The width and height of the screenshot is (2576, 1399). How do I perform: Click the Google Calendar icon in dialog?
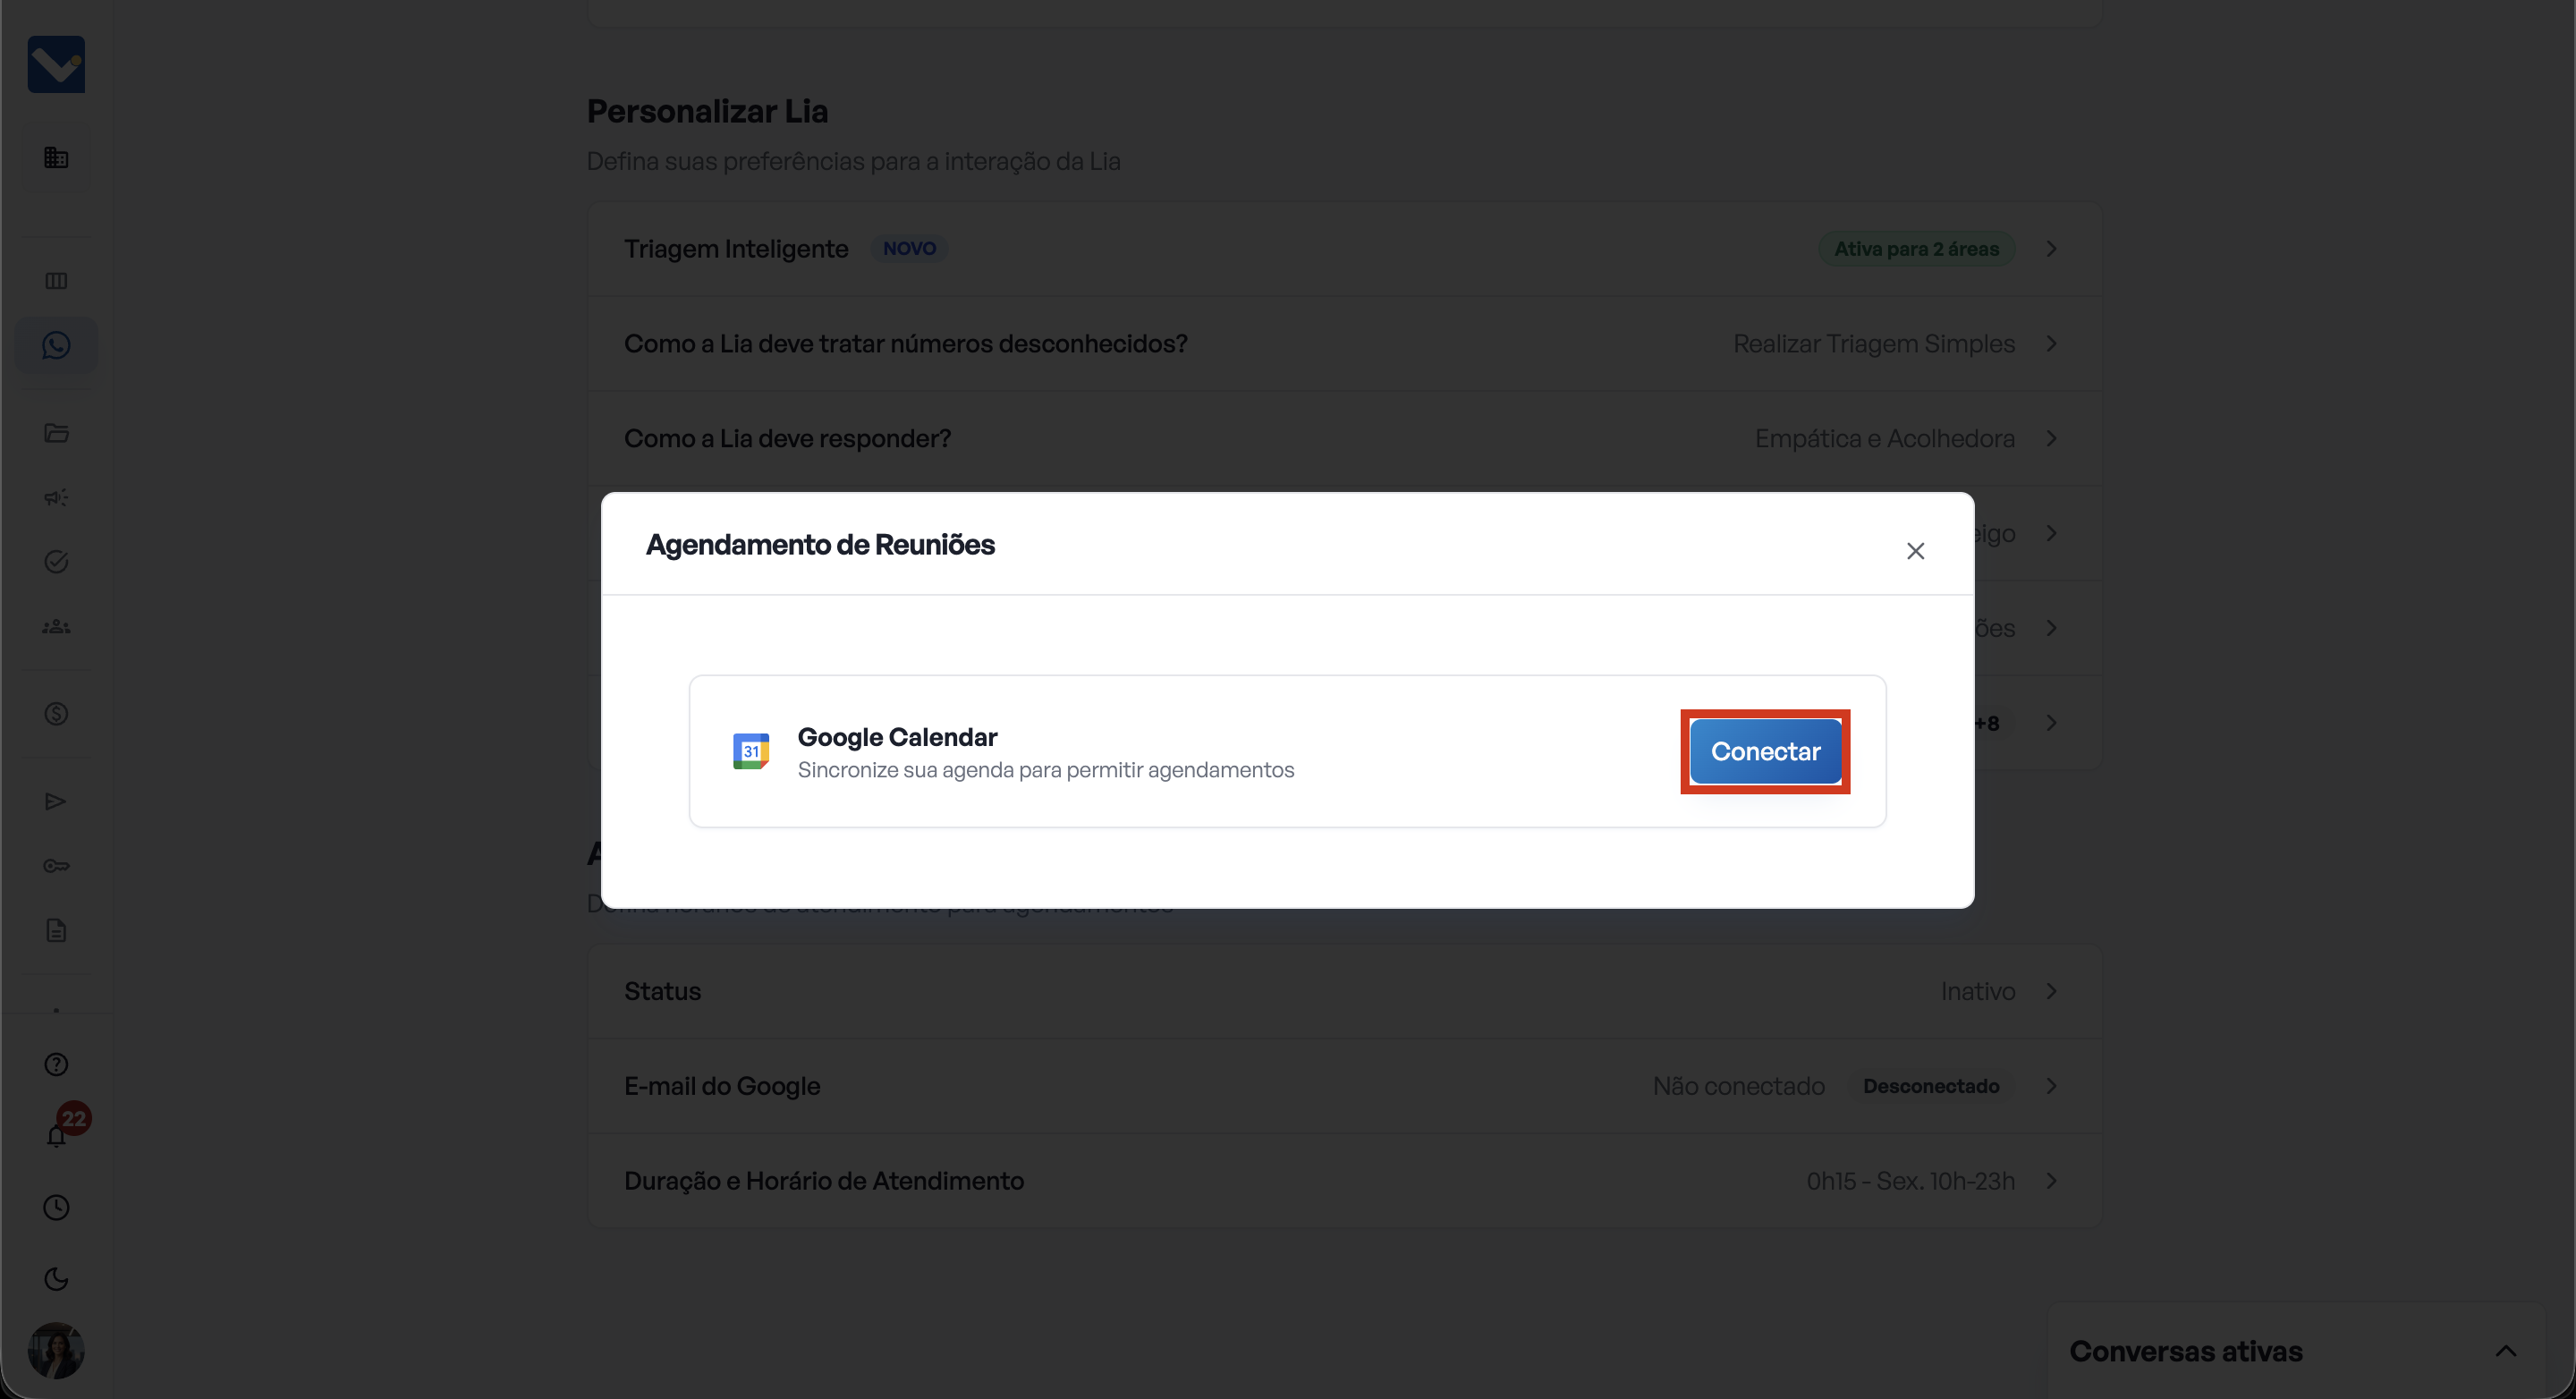(x=751, y=751)
